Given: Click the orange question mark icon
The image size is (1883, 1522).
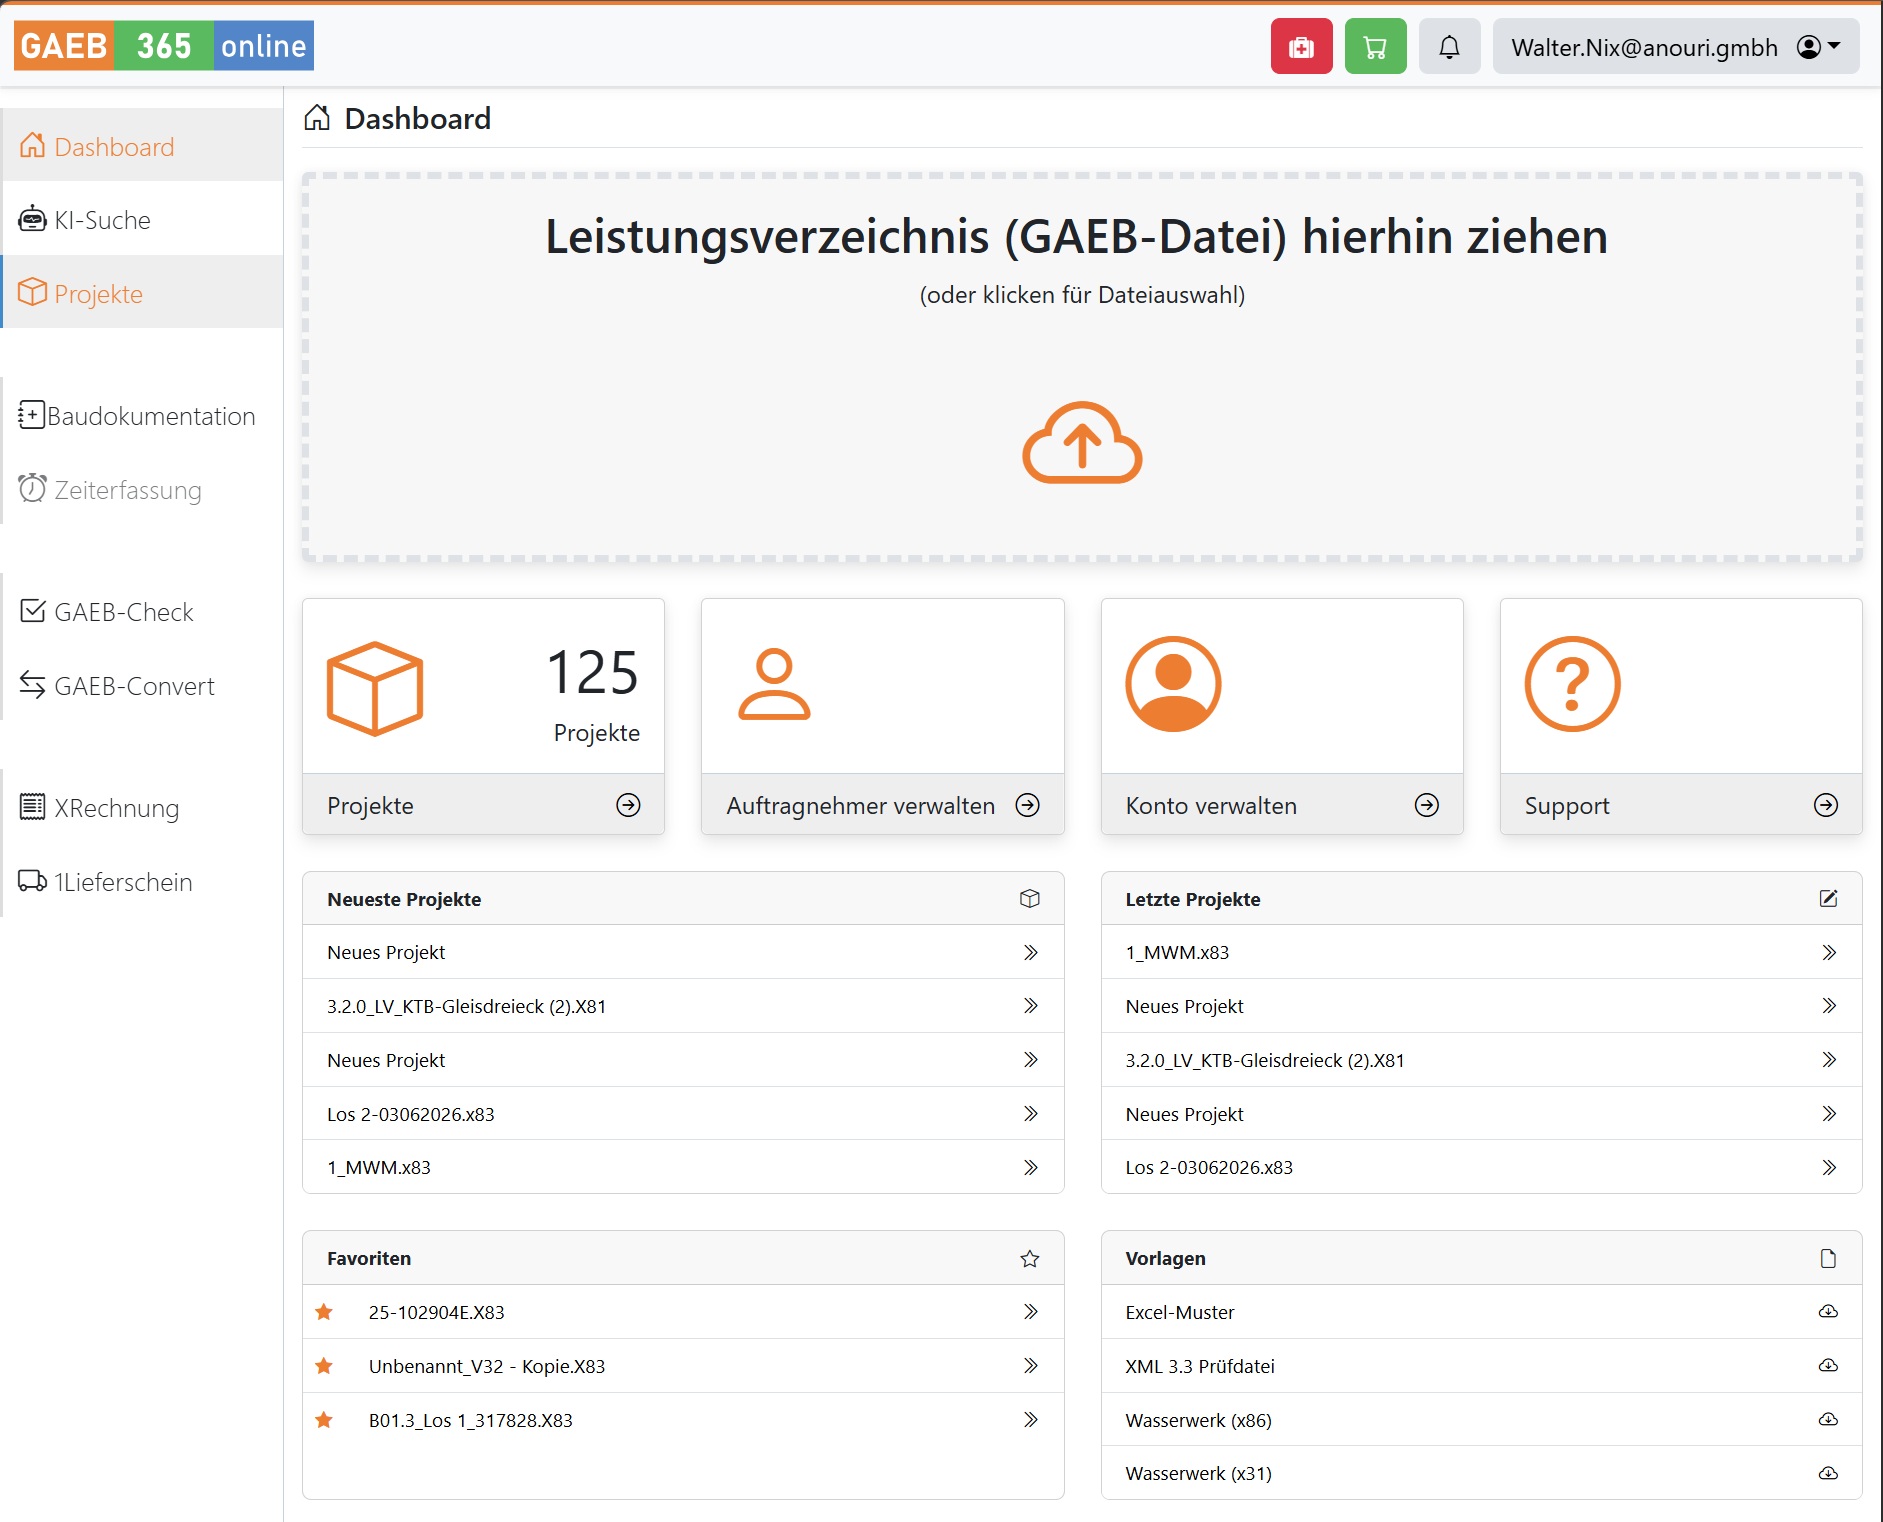Looking at the screenshot, I should tap(1572, 684).
